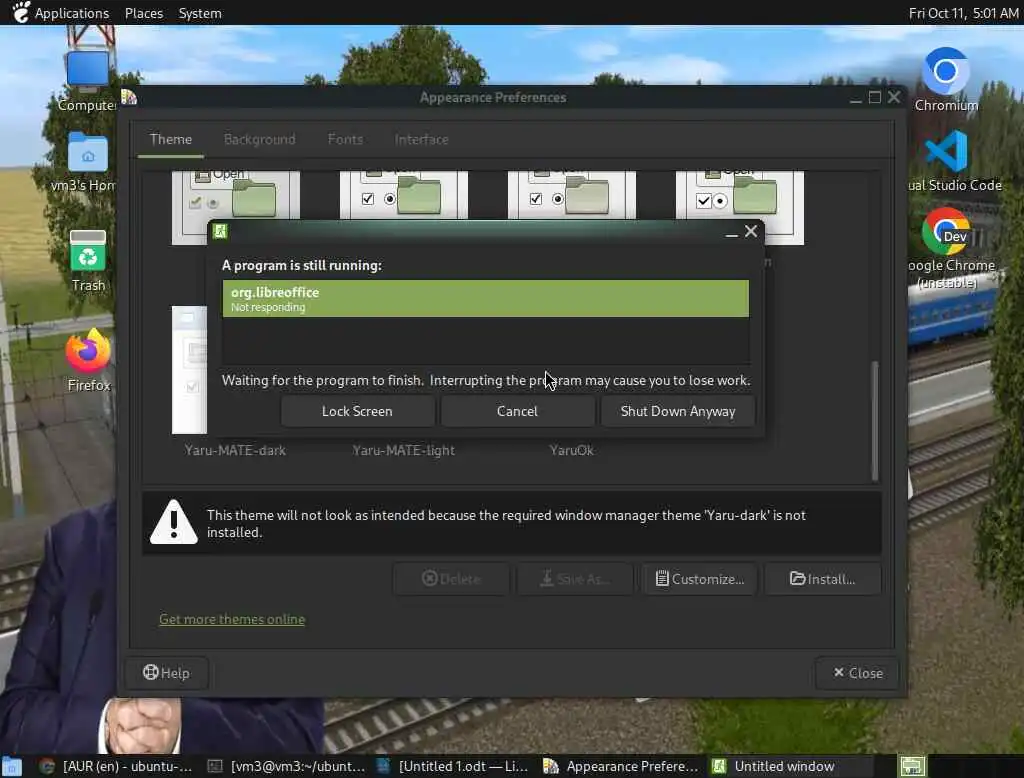Viewport: 1024px width, 778px height.
Task: Minimize the still-running program dialog
Action: coord(731,232)
